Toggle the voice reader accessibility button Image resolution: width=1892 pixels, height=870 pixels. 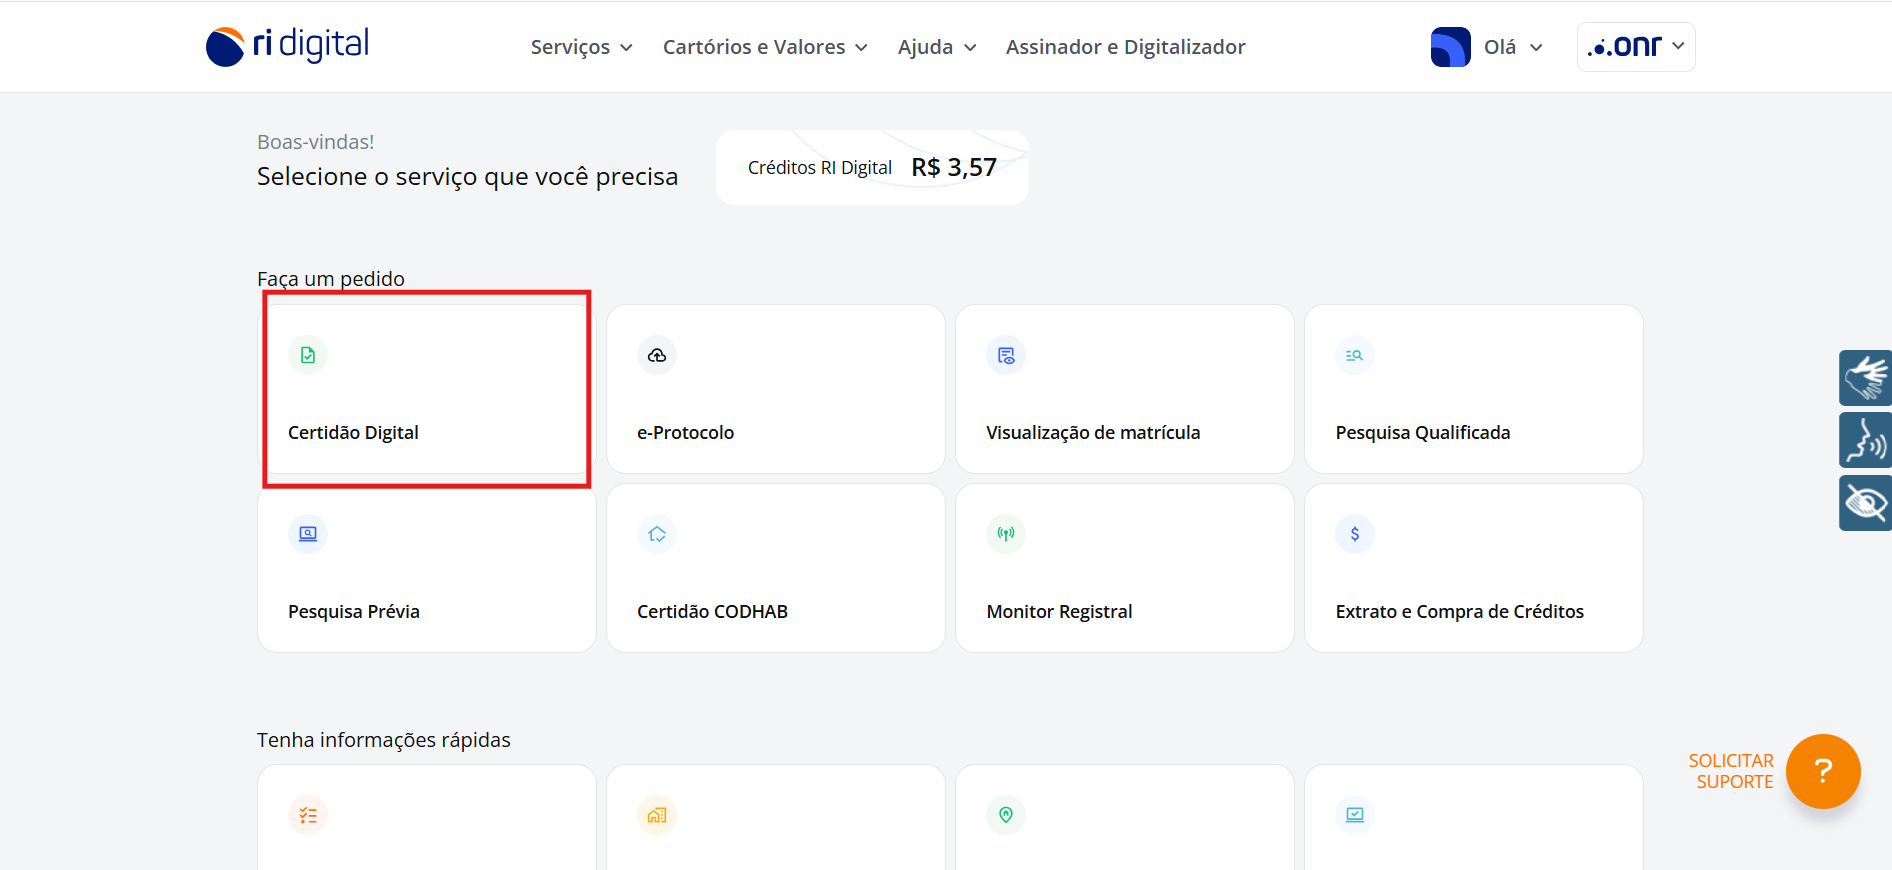pos(1865,440)
